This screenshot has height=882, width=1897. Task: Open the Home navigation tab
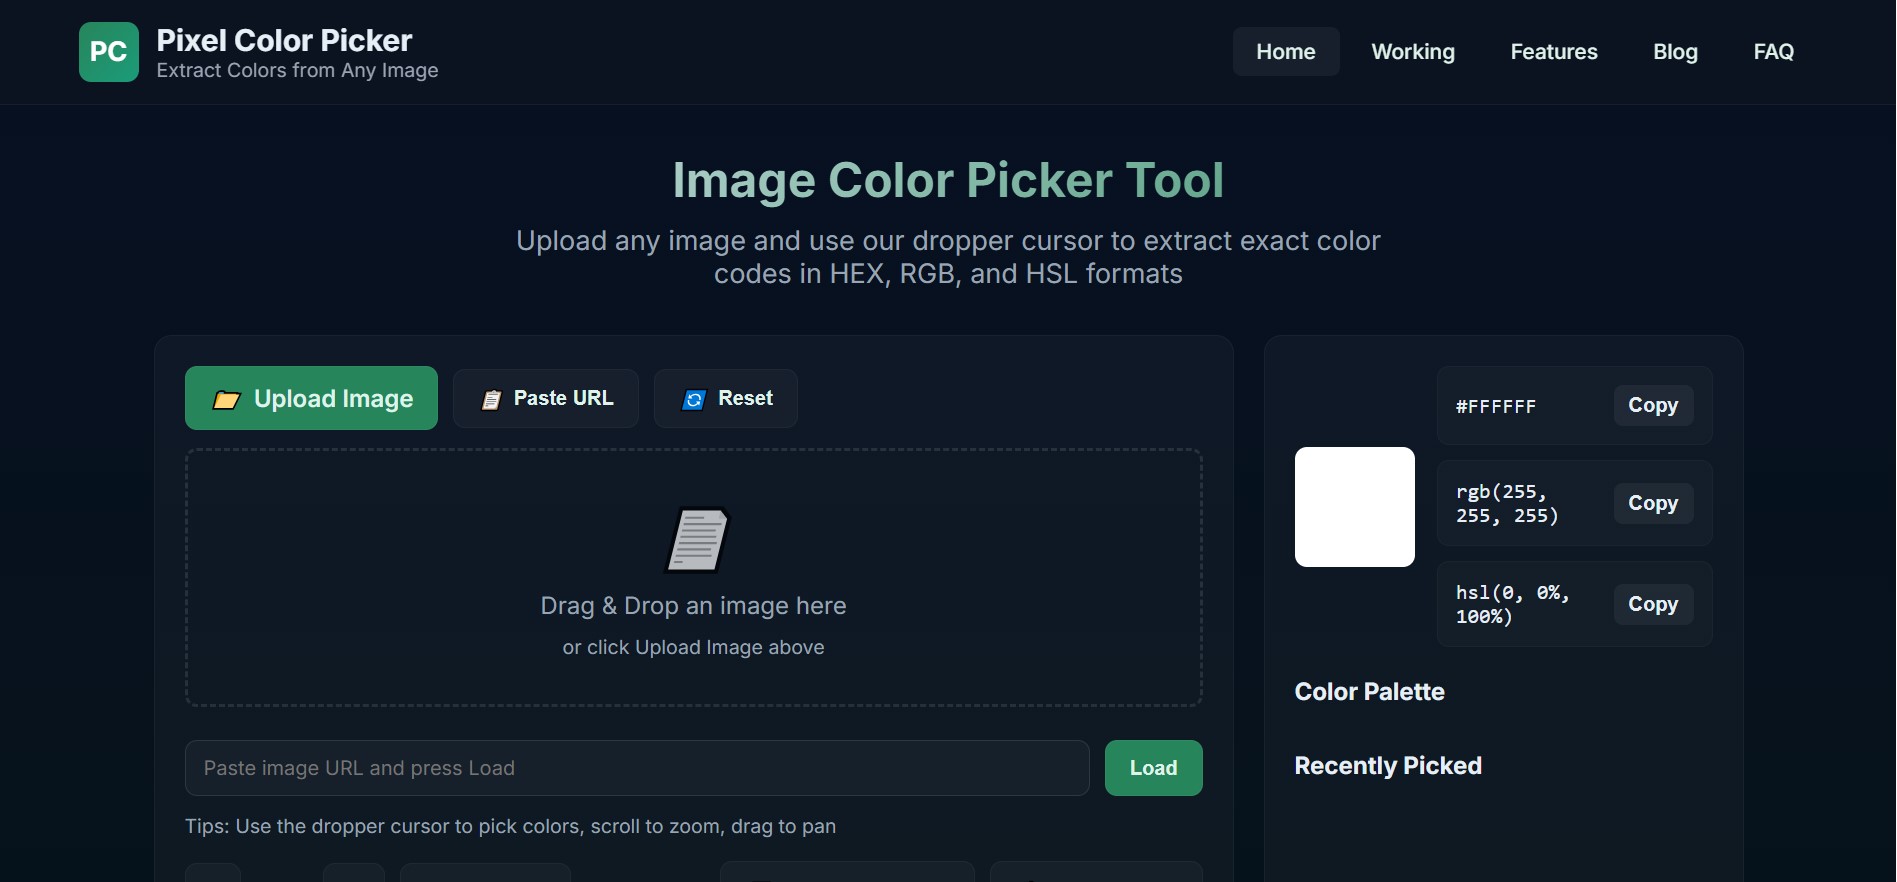[1285, 52]
